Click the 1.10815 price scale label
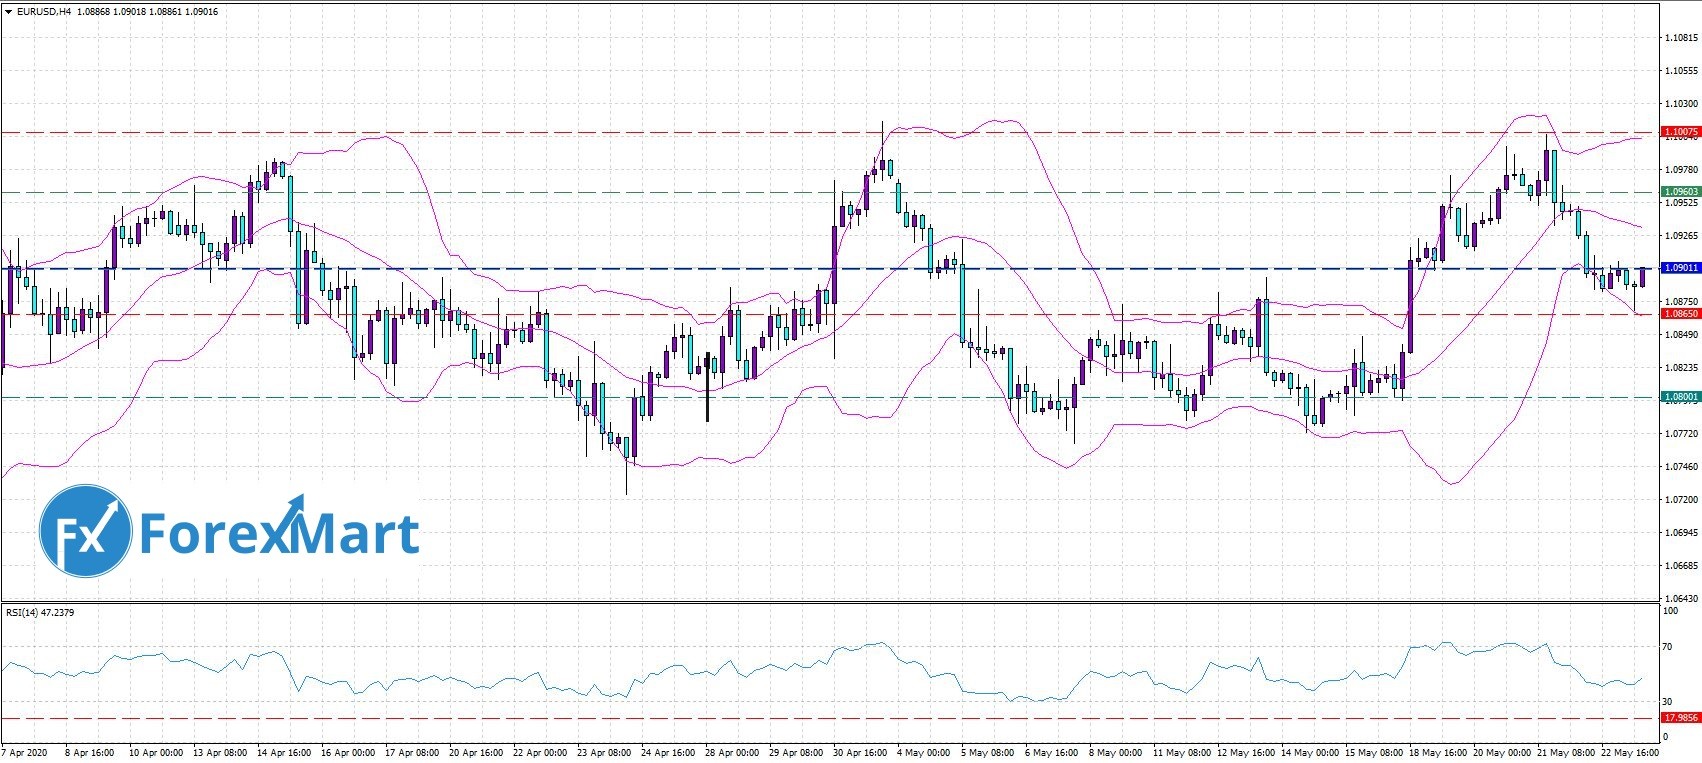The image size is (1702, 763). tap(1680, 39)
